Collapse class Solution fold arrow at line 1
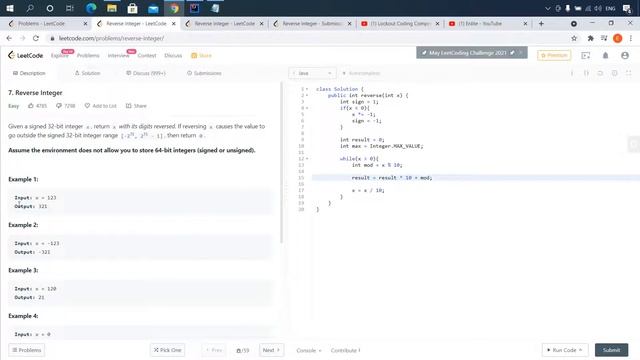This screenshot has height=360, width=640. pyautogui.click(x=307, y=89)
